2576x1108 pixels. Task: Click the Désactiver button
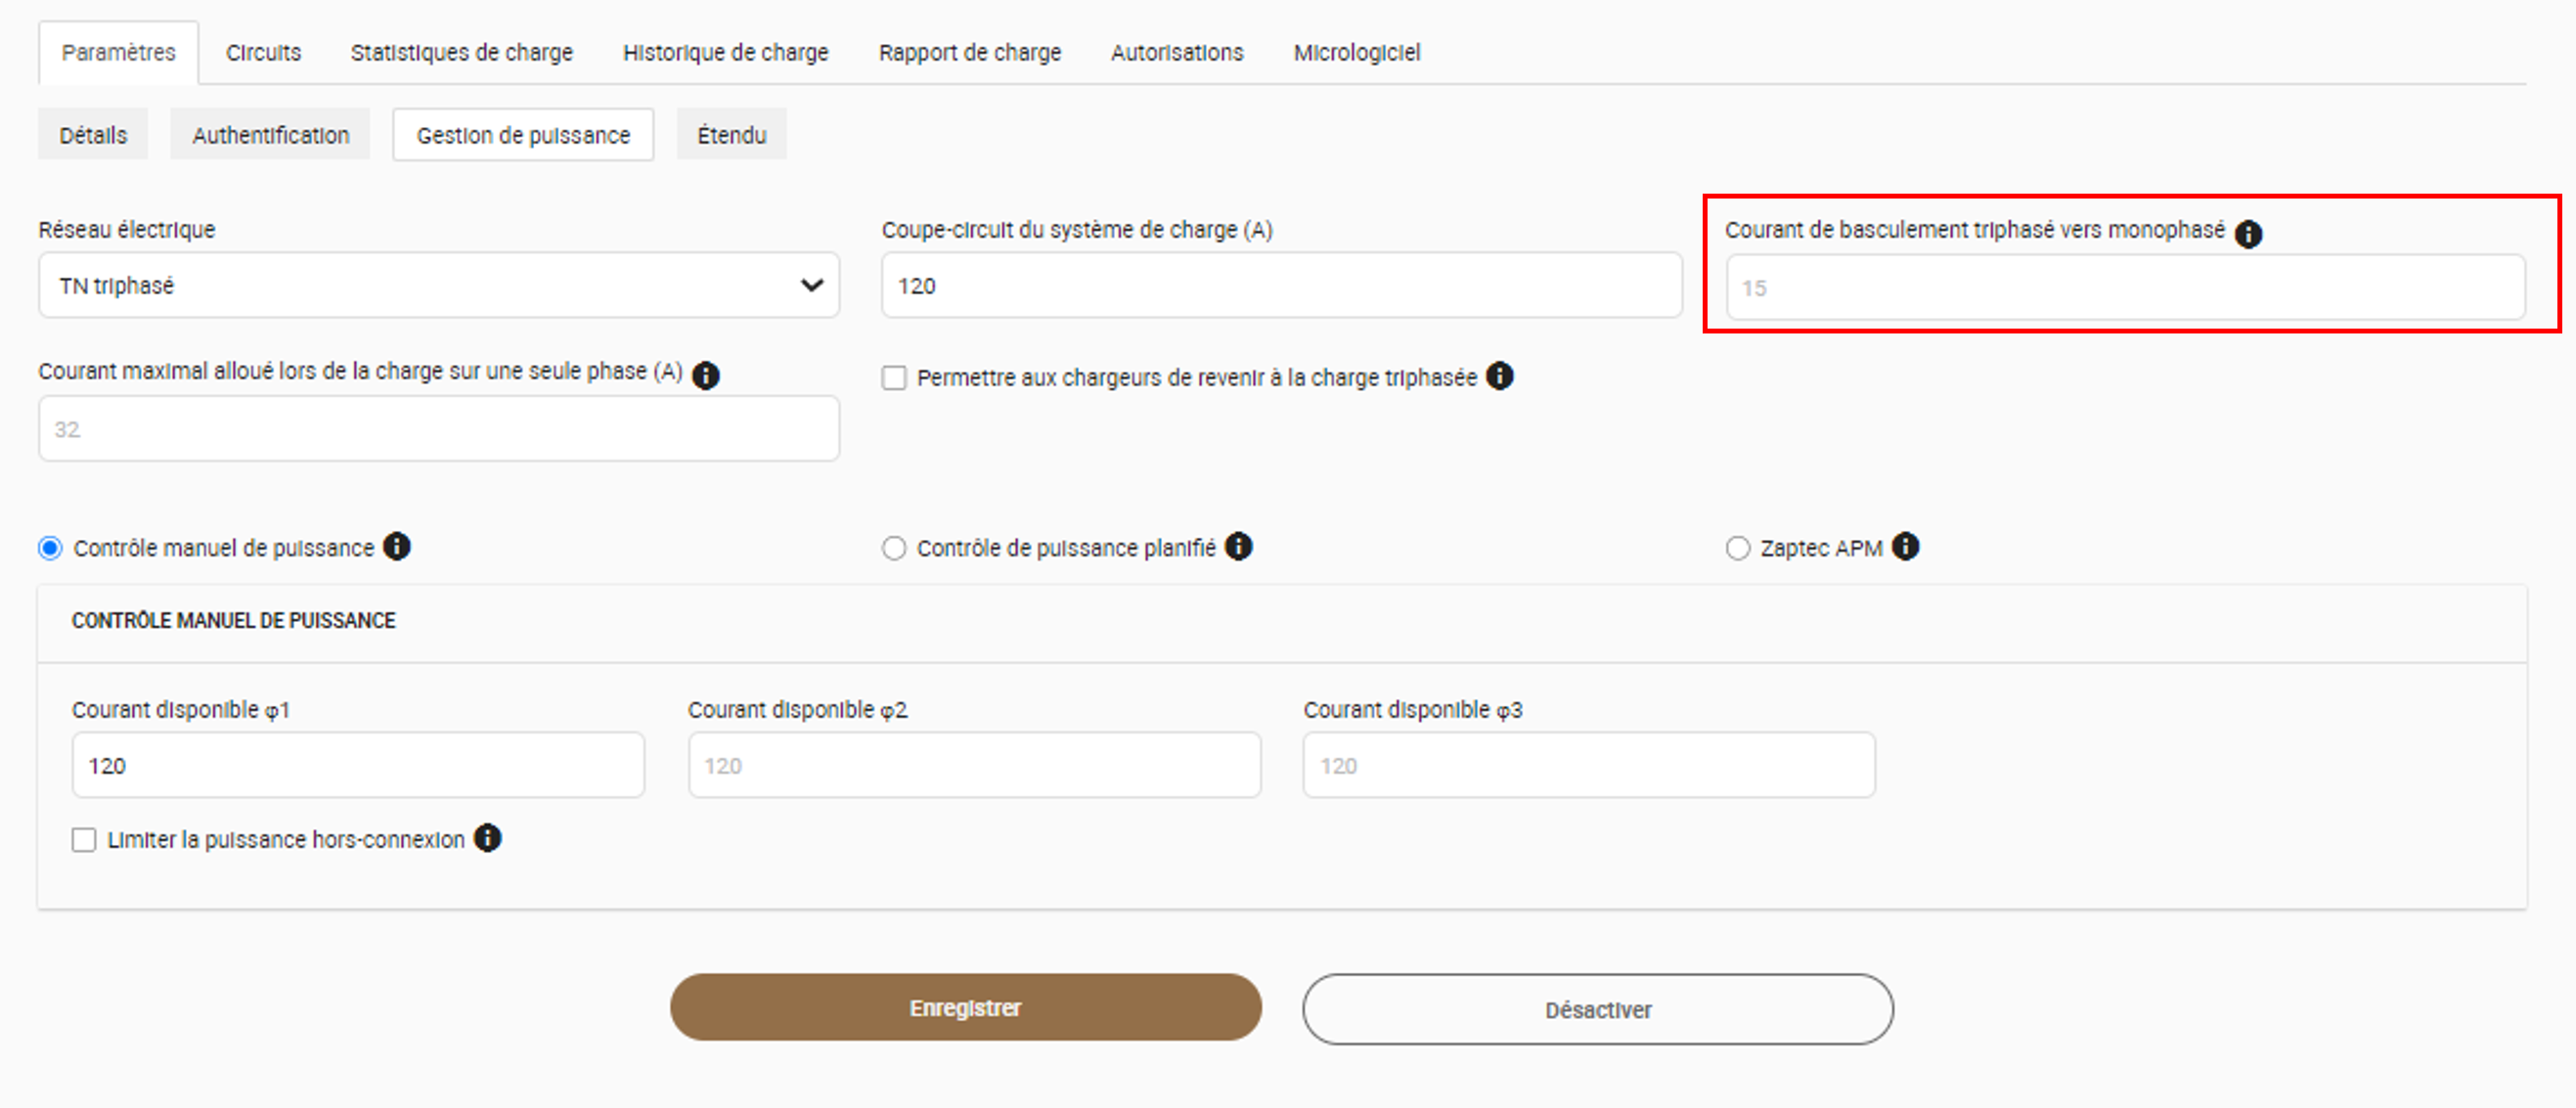click(x=1598, y=1010)
